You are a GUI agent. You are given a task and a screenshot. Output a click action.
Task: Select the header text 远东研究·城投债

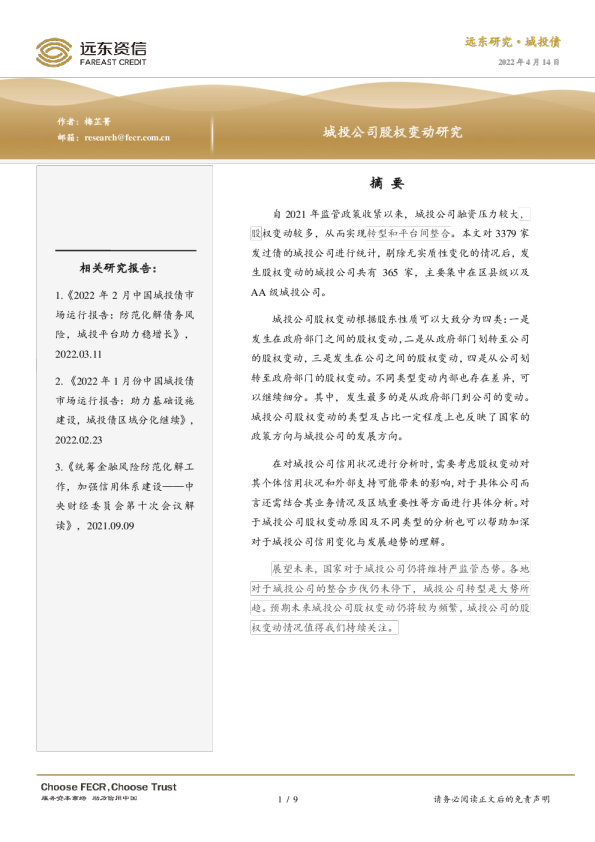(x=512, y=42)
